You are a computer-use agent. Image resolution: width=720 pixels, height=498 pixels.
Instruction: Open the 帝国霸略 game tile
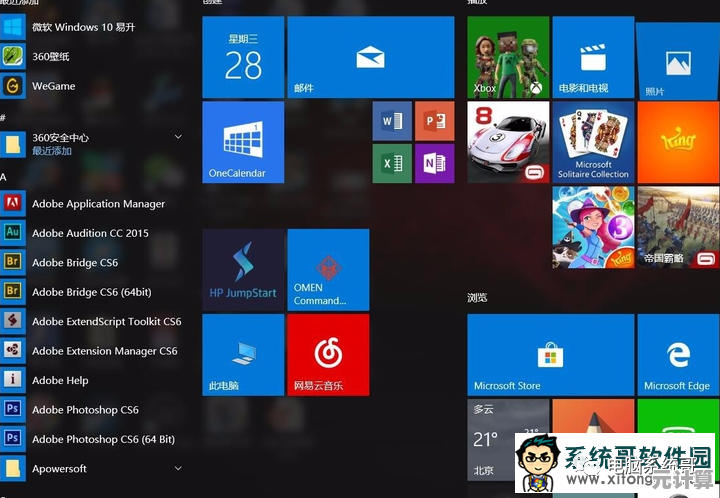(x=678, y=227)
